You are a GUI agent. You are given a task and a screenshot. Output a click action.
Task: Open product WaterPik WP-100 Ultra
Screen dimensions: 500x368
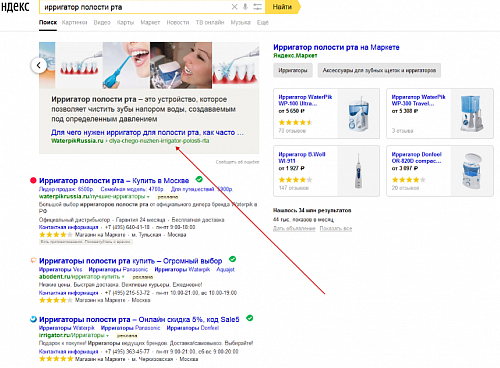click(x=305, y=100)
